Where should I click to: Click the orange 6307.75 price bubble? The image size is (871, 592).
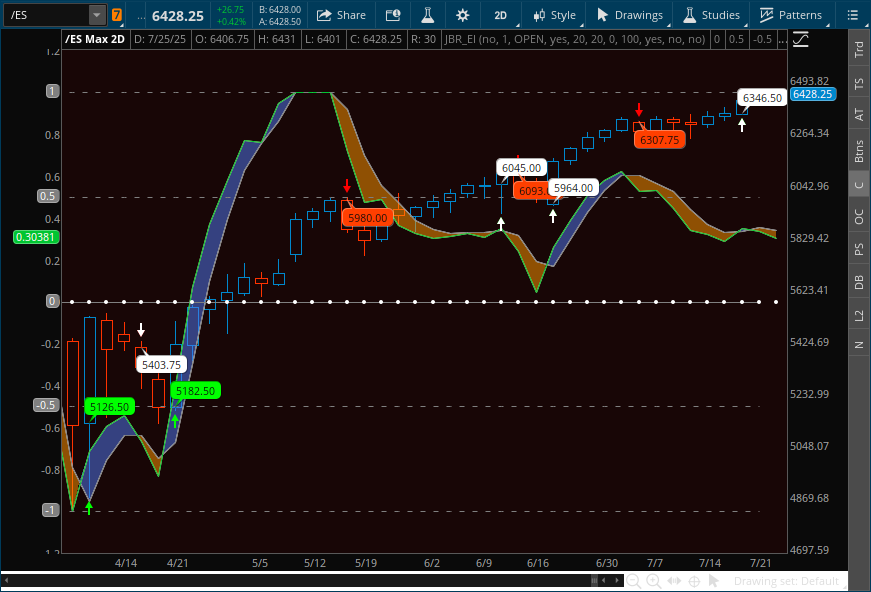659,140
